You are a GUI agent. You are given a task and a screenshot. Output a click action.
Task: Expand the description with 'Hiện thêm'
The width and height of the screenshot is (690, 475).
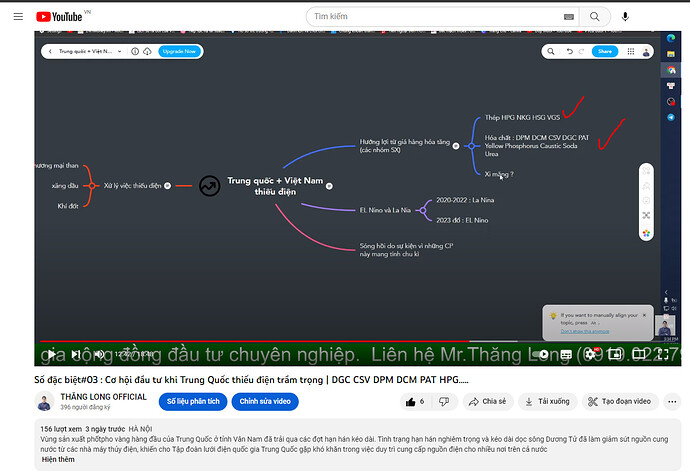tap(58, 459)
